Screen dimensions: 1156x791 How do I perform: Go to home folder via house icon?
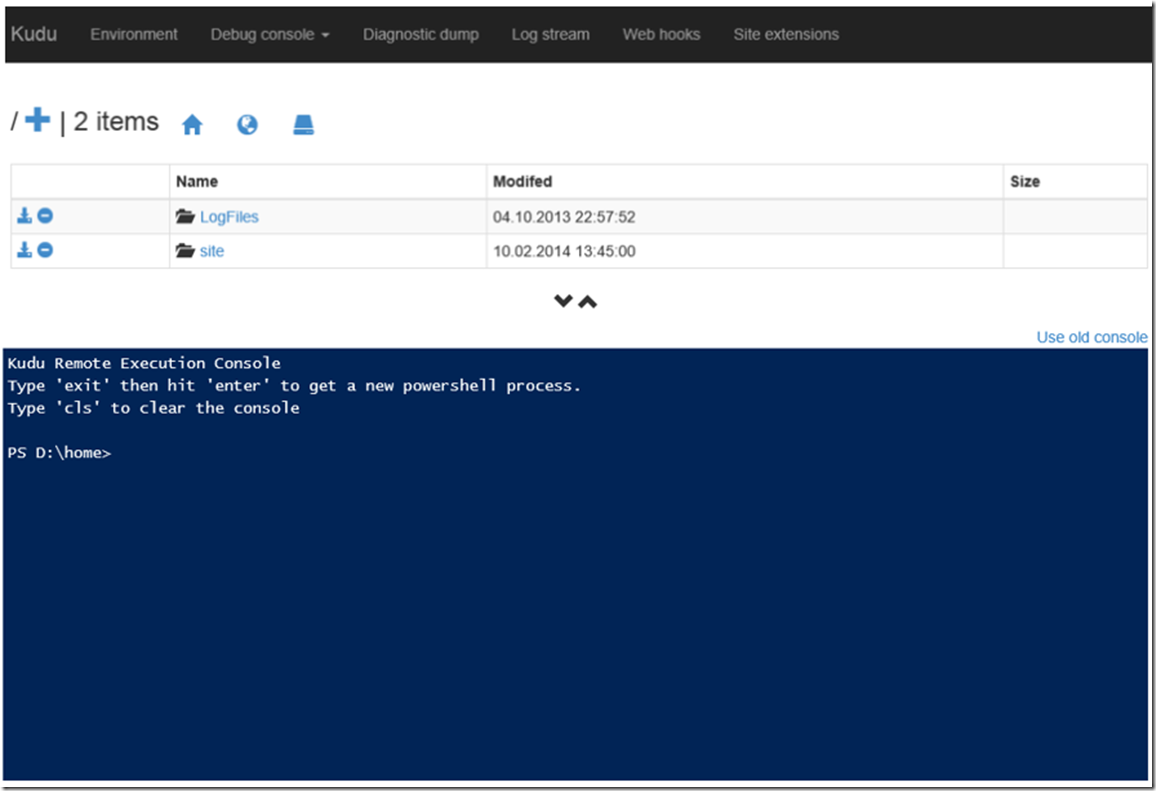[x=192, y=125]
